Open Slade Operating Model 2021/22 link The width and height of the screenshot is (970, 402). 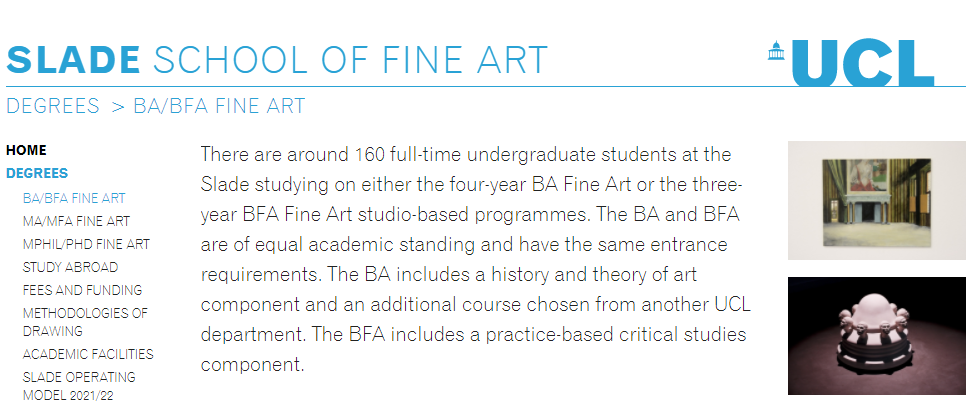pos(79,386)
